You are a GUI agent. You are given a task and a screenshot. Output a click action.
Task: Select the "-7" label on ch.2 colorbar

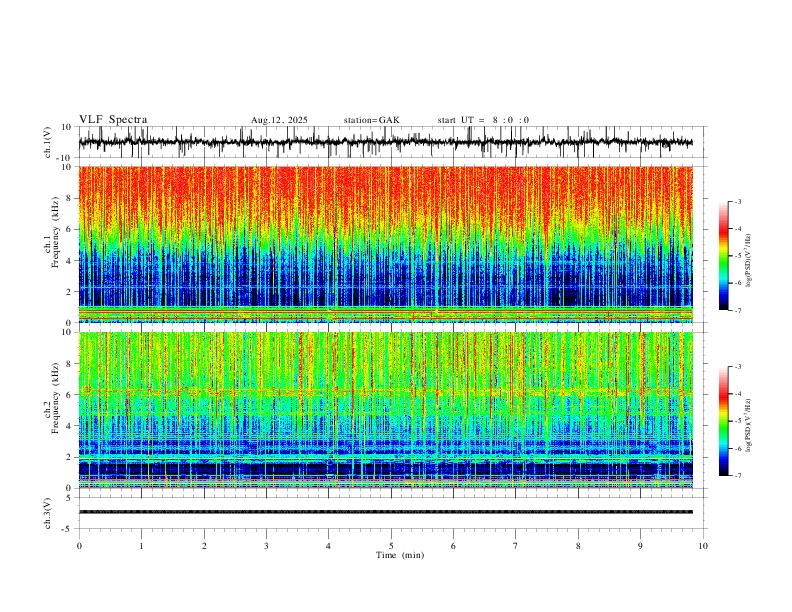point(738,476)
